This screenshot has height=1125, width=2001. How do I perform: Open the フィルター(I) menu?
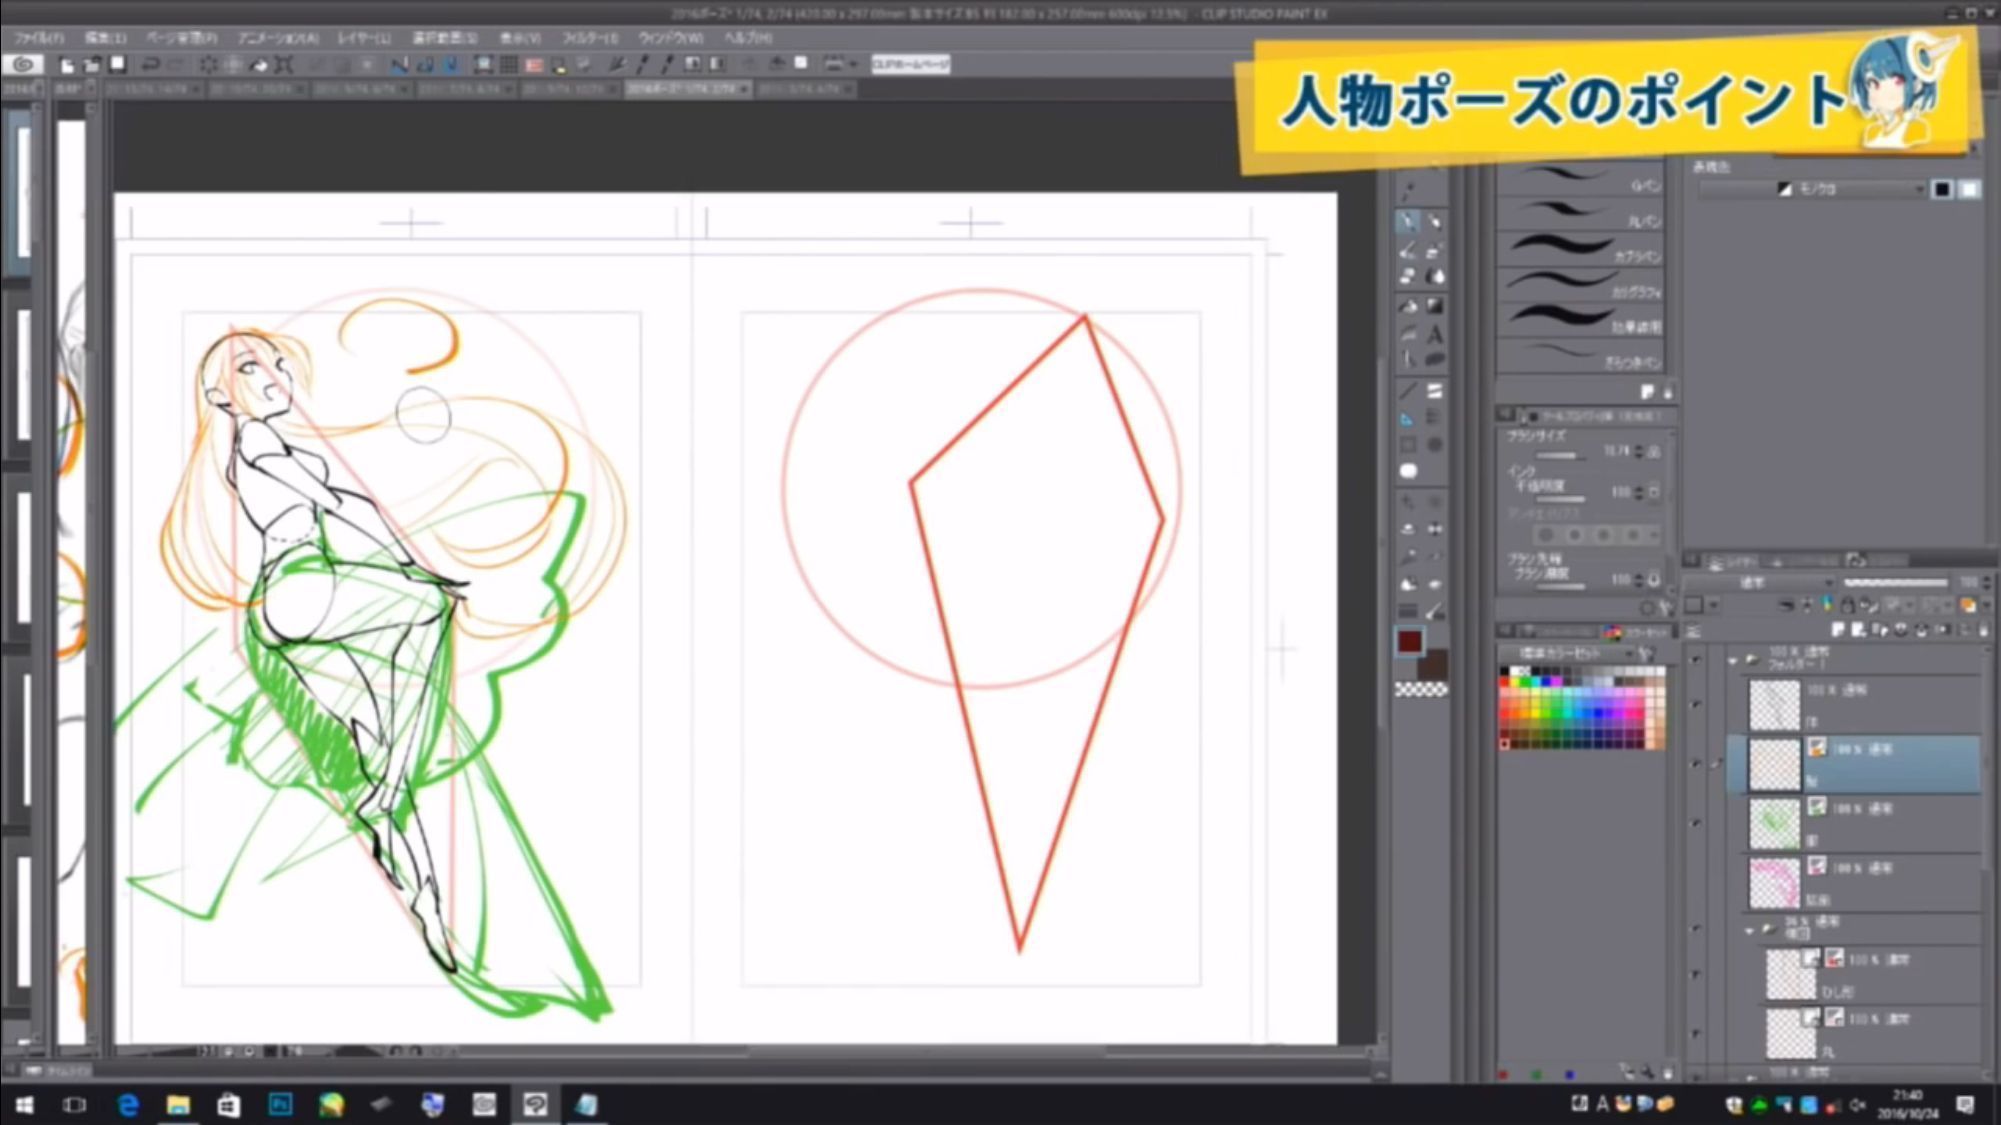590,38
